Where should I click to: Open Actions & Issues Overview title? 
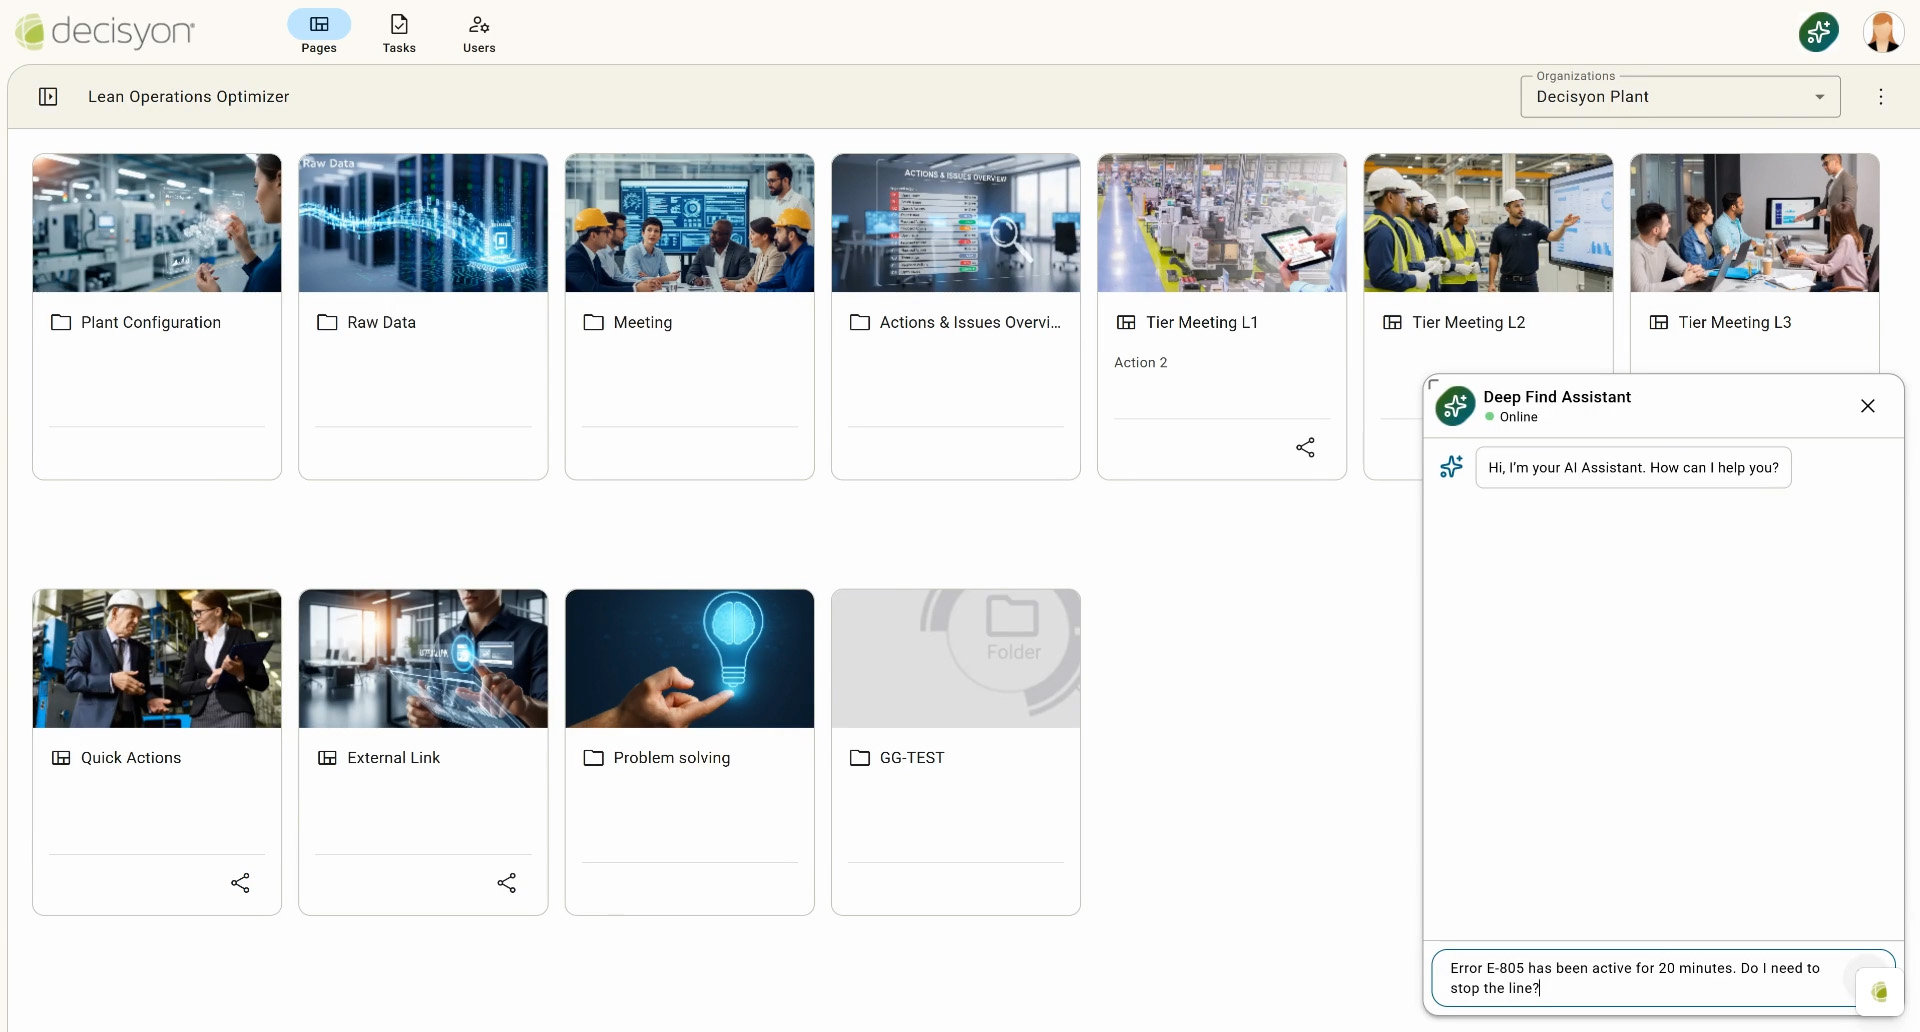click(x=970, y=322)
